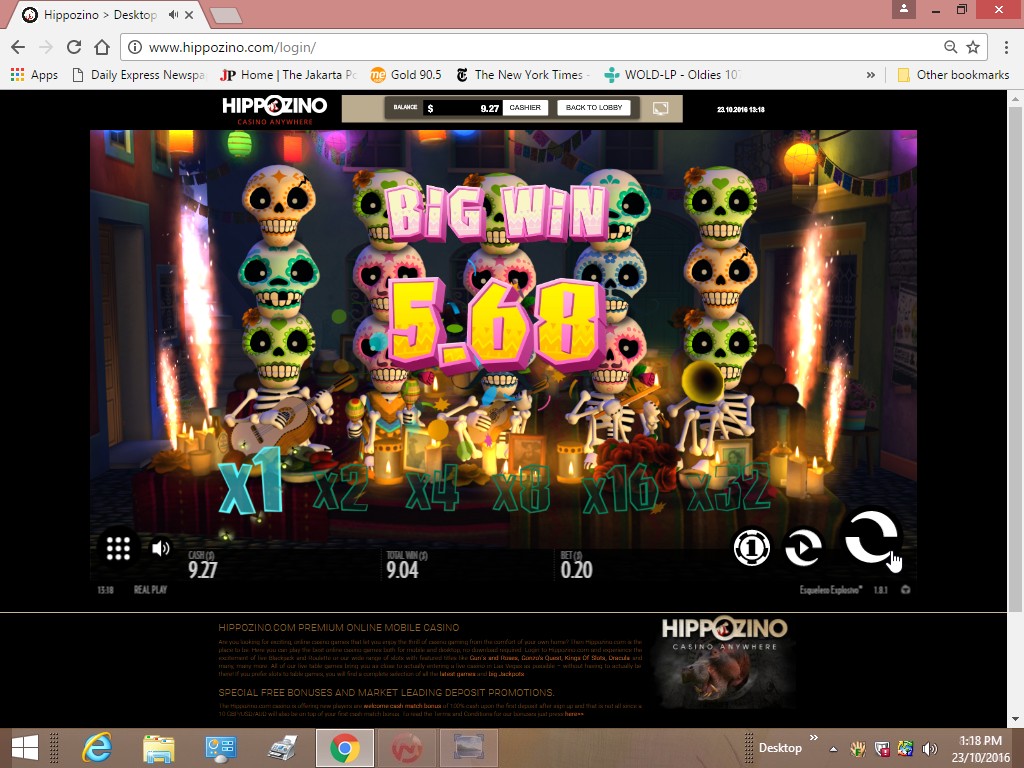Screen dimensions: 1024x768
Task: Switch to the Chrome taskbar button
Action: pyautogui.click(x=345, y=748)
